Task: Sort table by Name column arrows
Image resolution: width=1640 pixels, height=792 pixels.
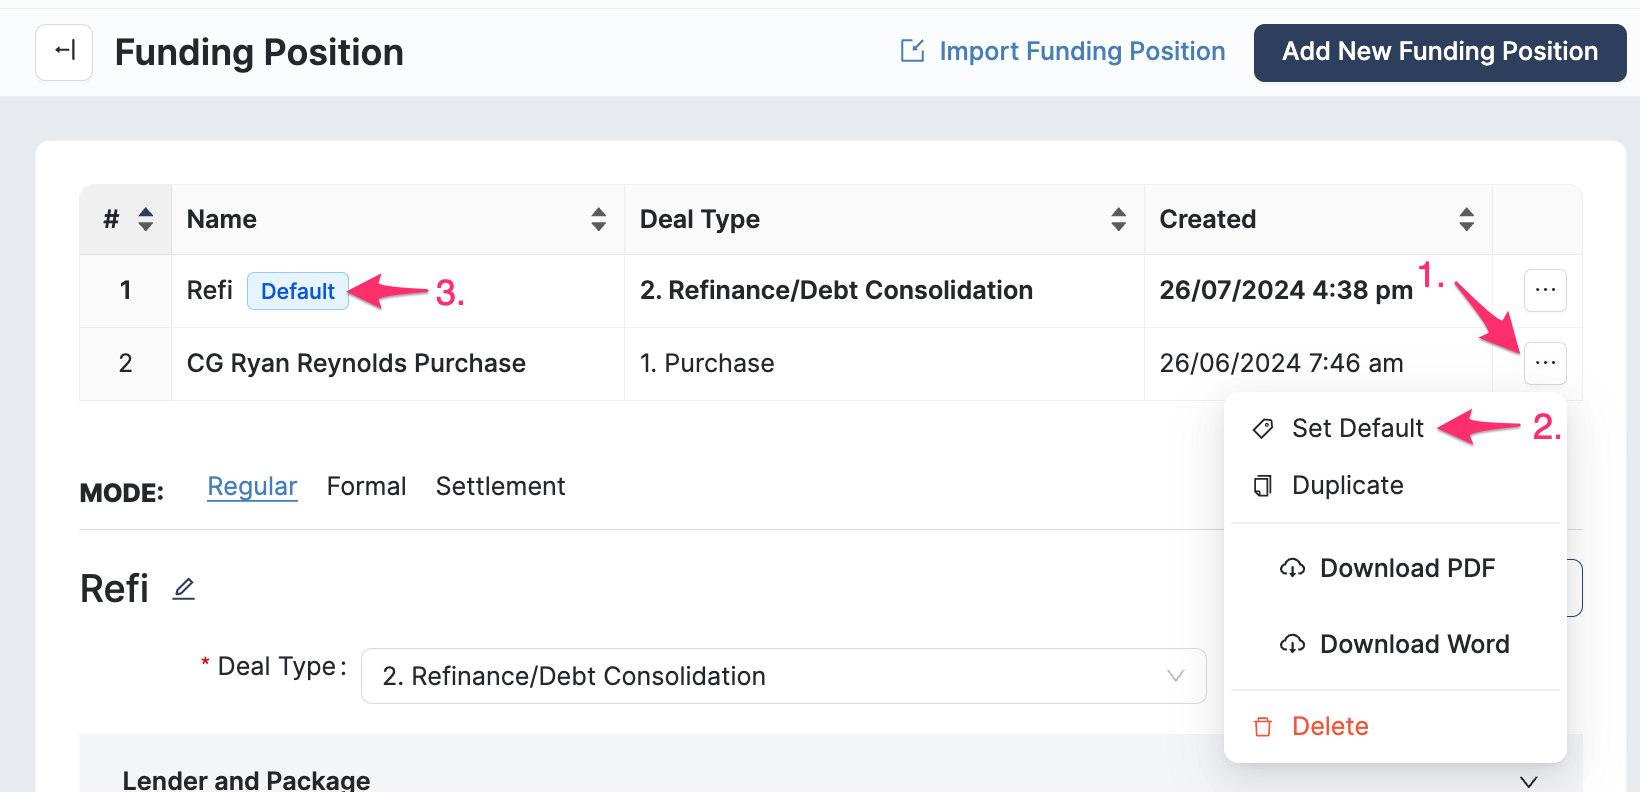Action: pyautogui.click(x=598, y=219)
